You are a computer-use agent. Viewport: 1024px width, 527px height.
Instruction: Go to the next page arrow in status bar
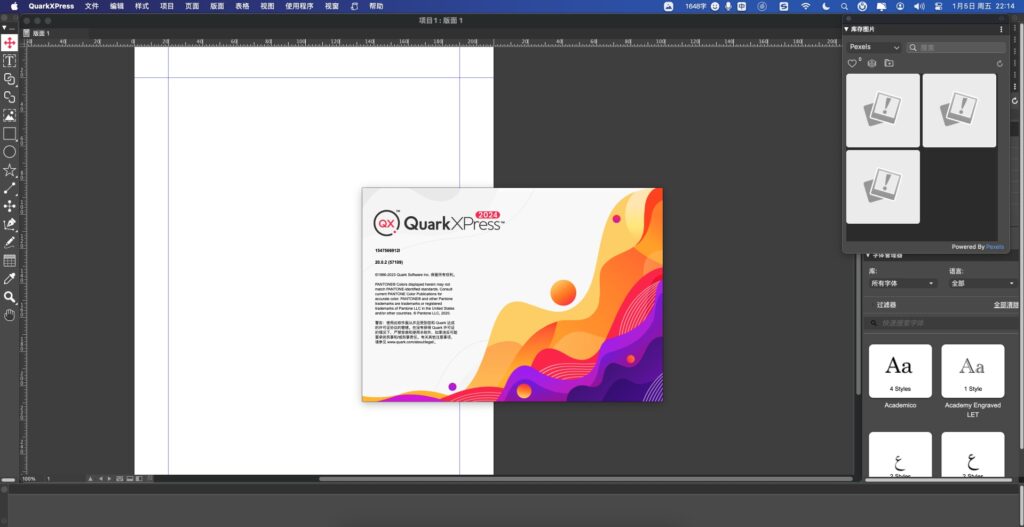pos(109,479)
